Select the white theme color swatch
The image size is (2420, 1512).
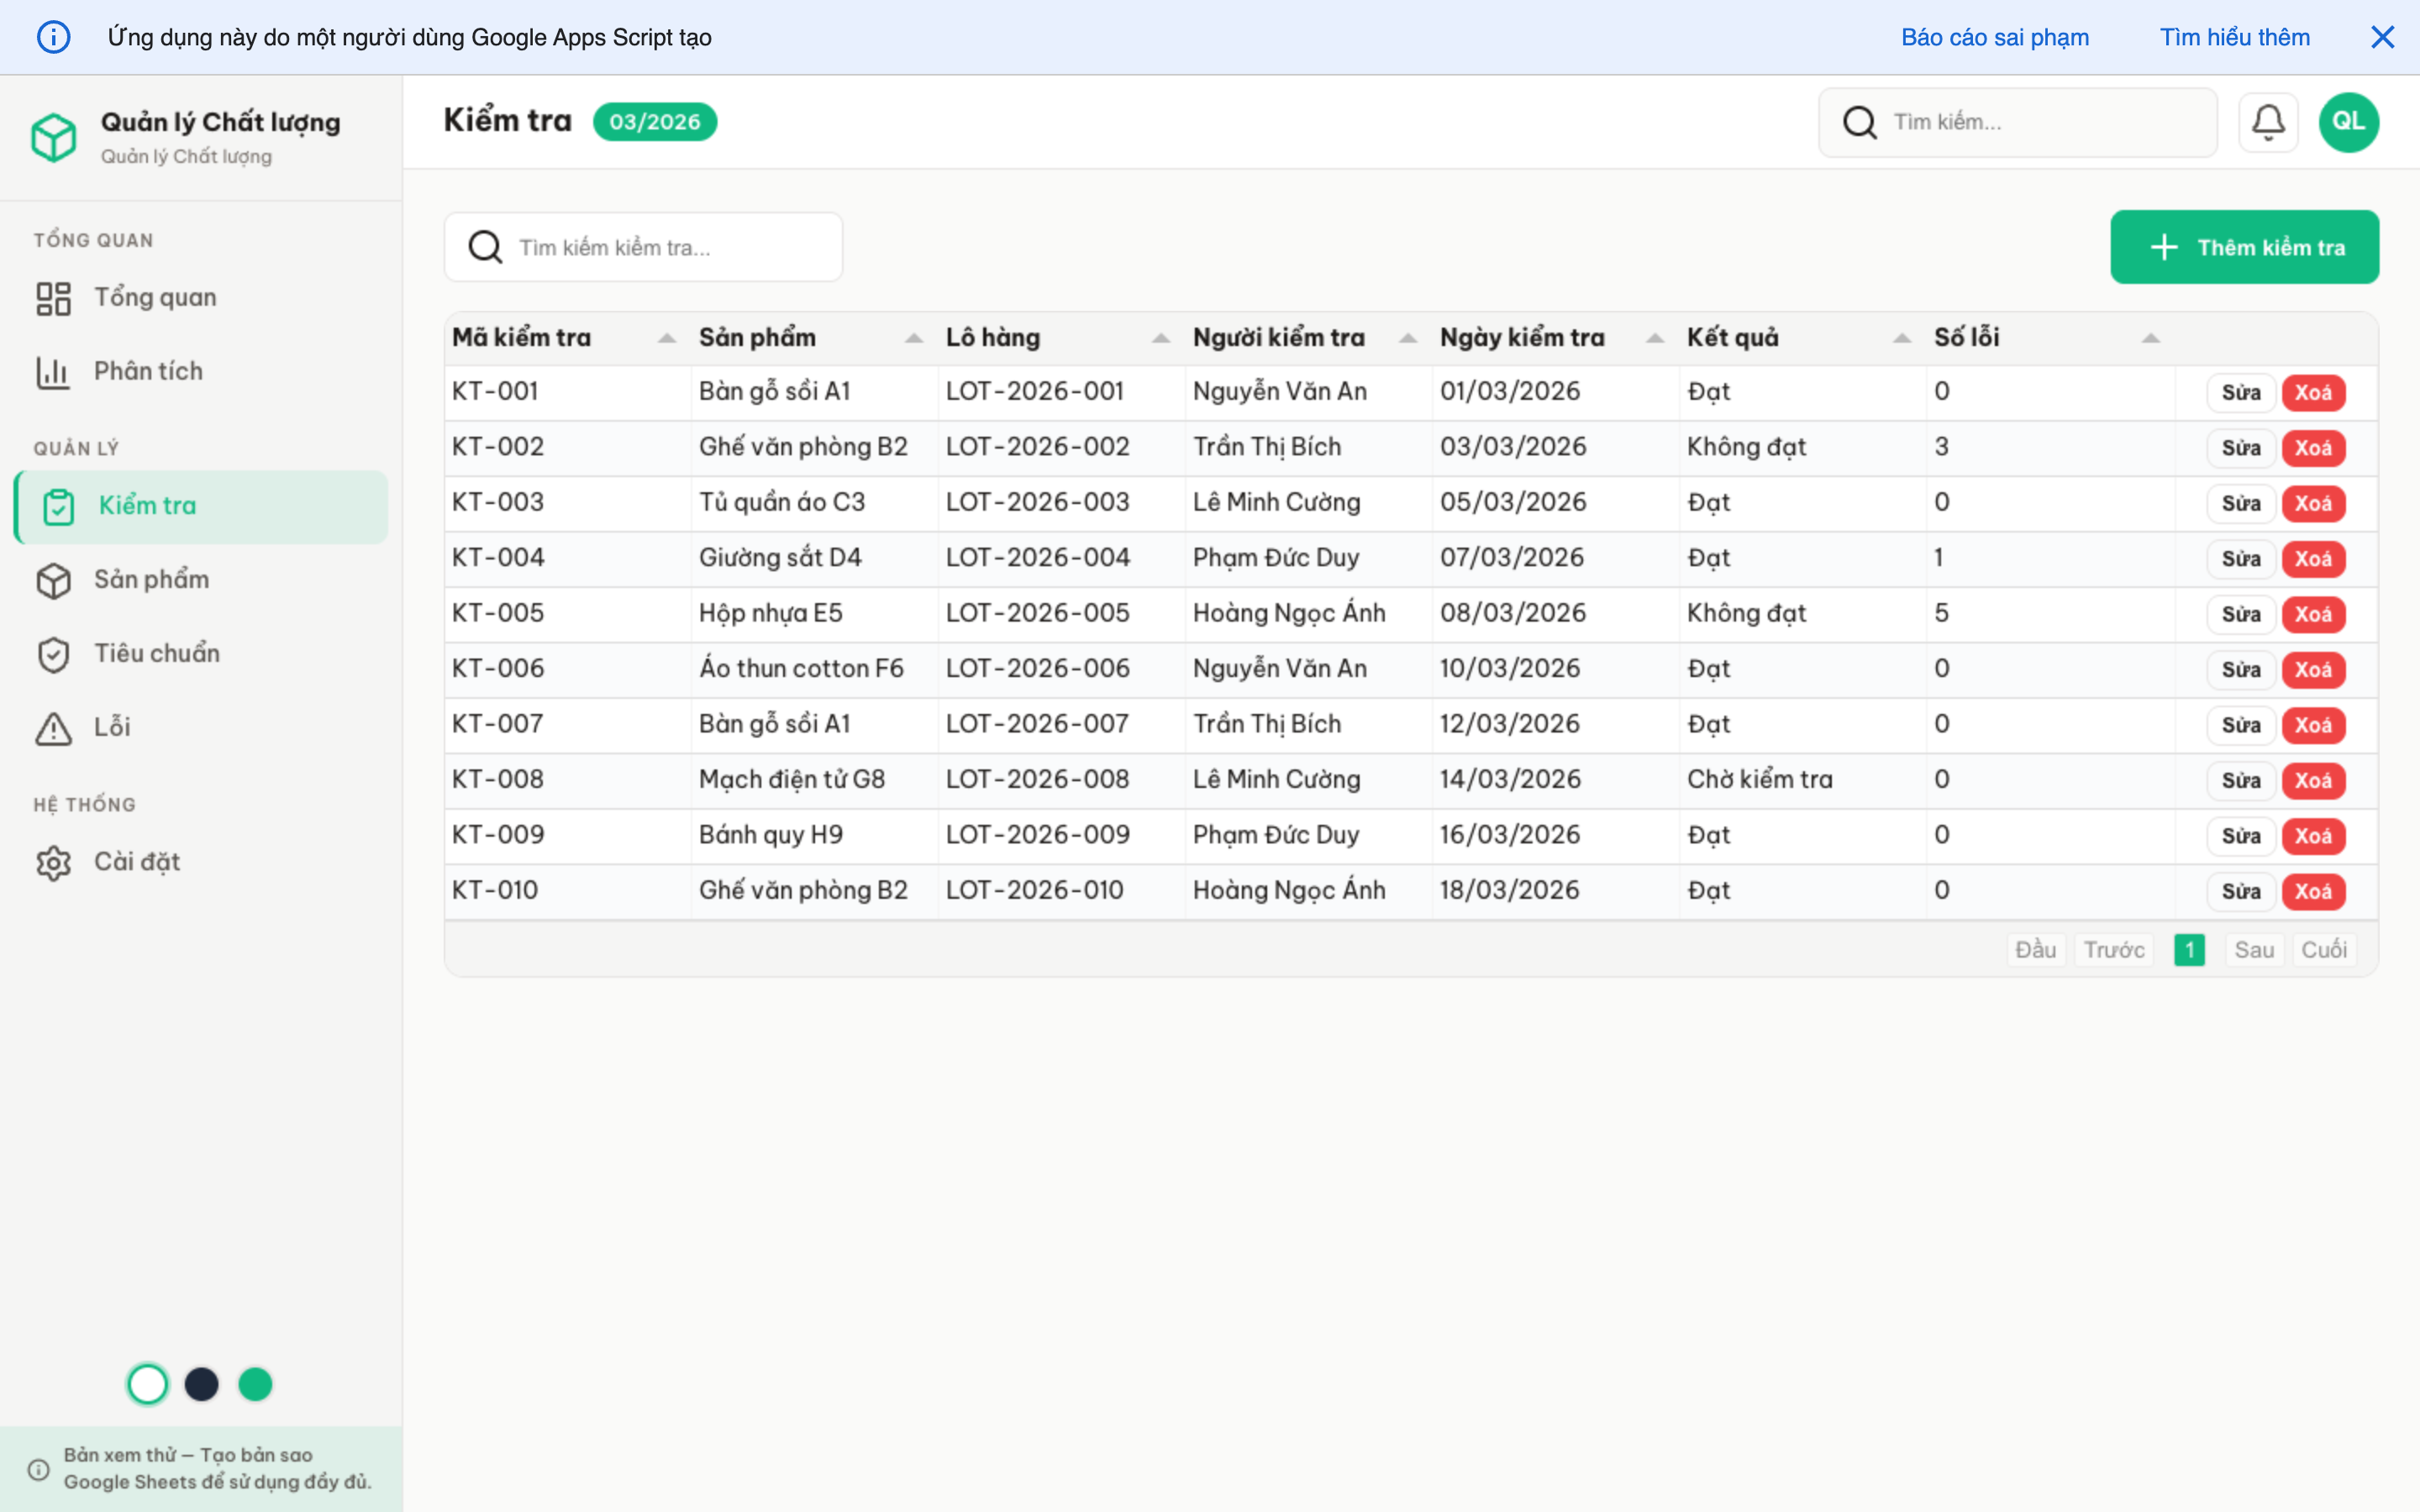click(148, 1384)
